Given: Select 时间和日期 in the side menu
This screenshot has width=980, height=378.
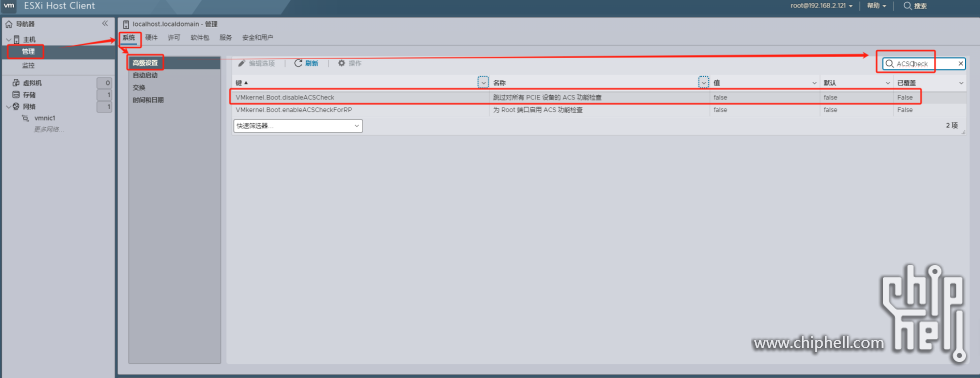Looking at the screenshot, I should point(148,100).
